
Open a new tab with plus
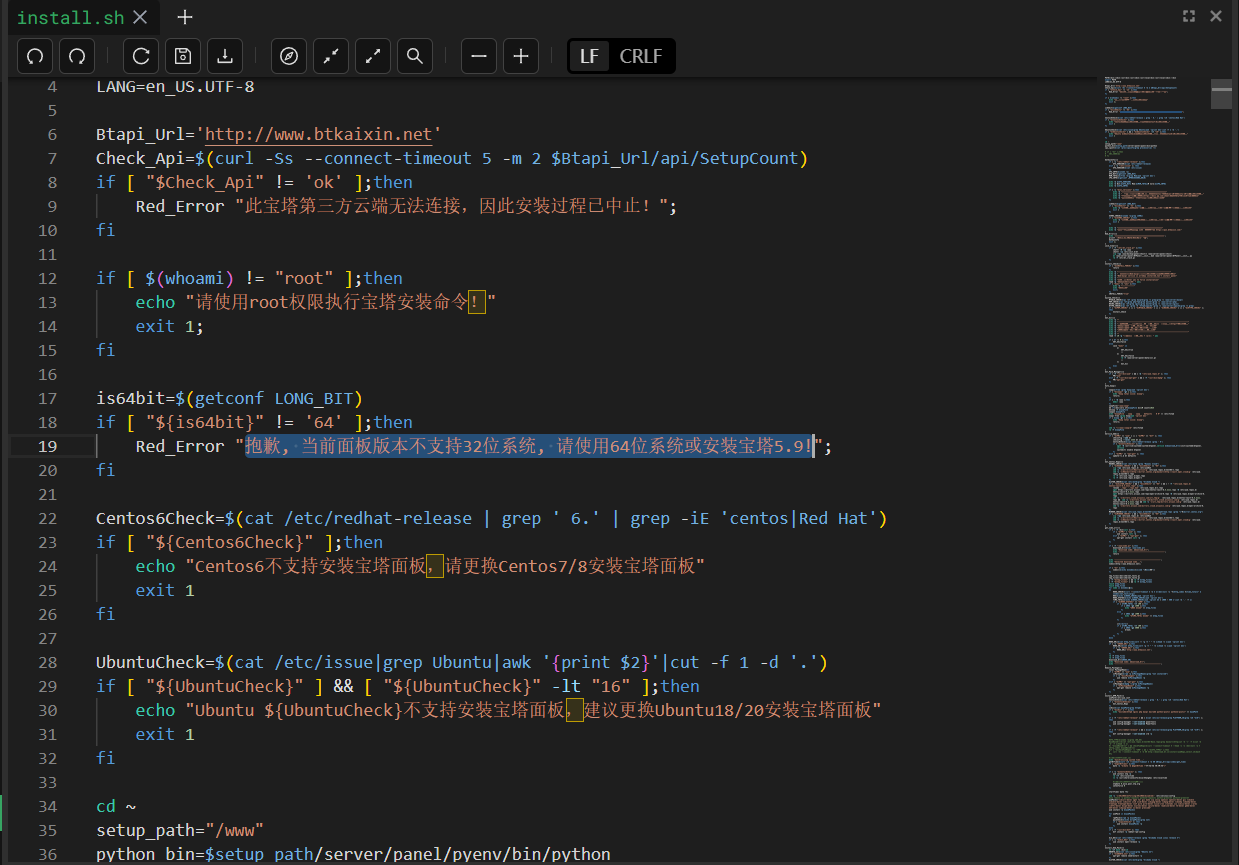click(x=185, y=17)
